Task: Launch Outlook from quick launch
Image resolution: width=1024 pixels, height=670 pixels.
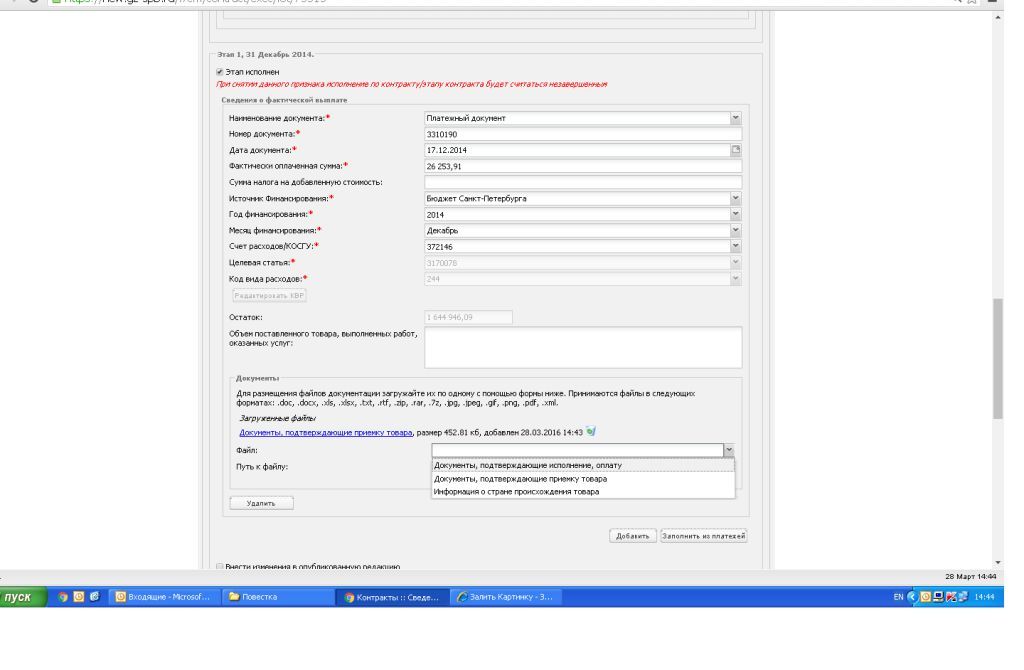Action: pos(78,597)
